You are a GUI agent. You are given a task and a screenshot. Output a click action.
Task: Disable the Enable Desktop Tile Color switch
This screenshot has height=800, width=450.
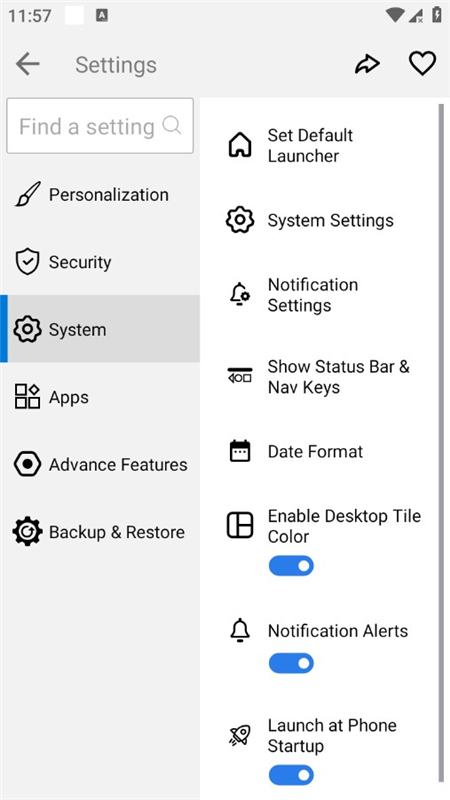[291, 566]
